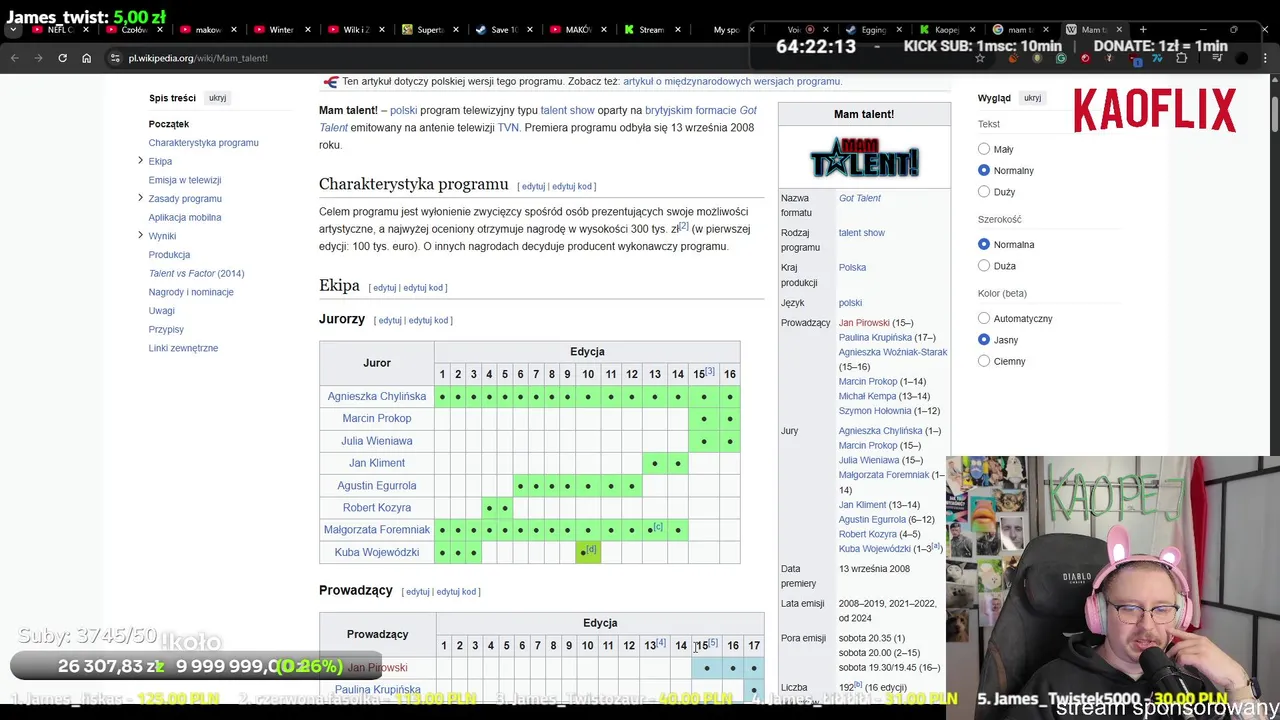
Task: Select the Duża width radio button
Action: pos(984,266)
